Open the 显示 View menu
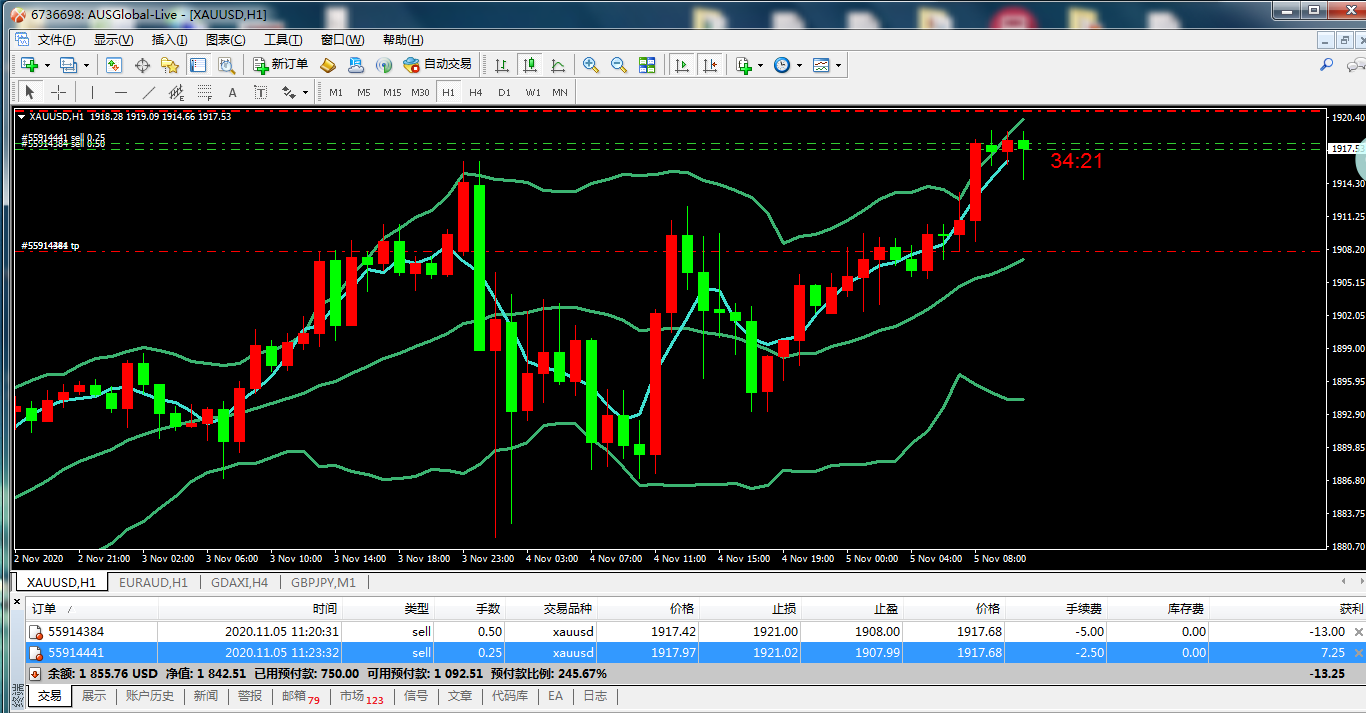Screen dimensions: 1366x713 click(113, 40)
